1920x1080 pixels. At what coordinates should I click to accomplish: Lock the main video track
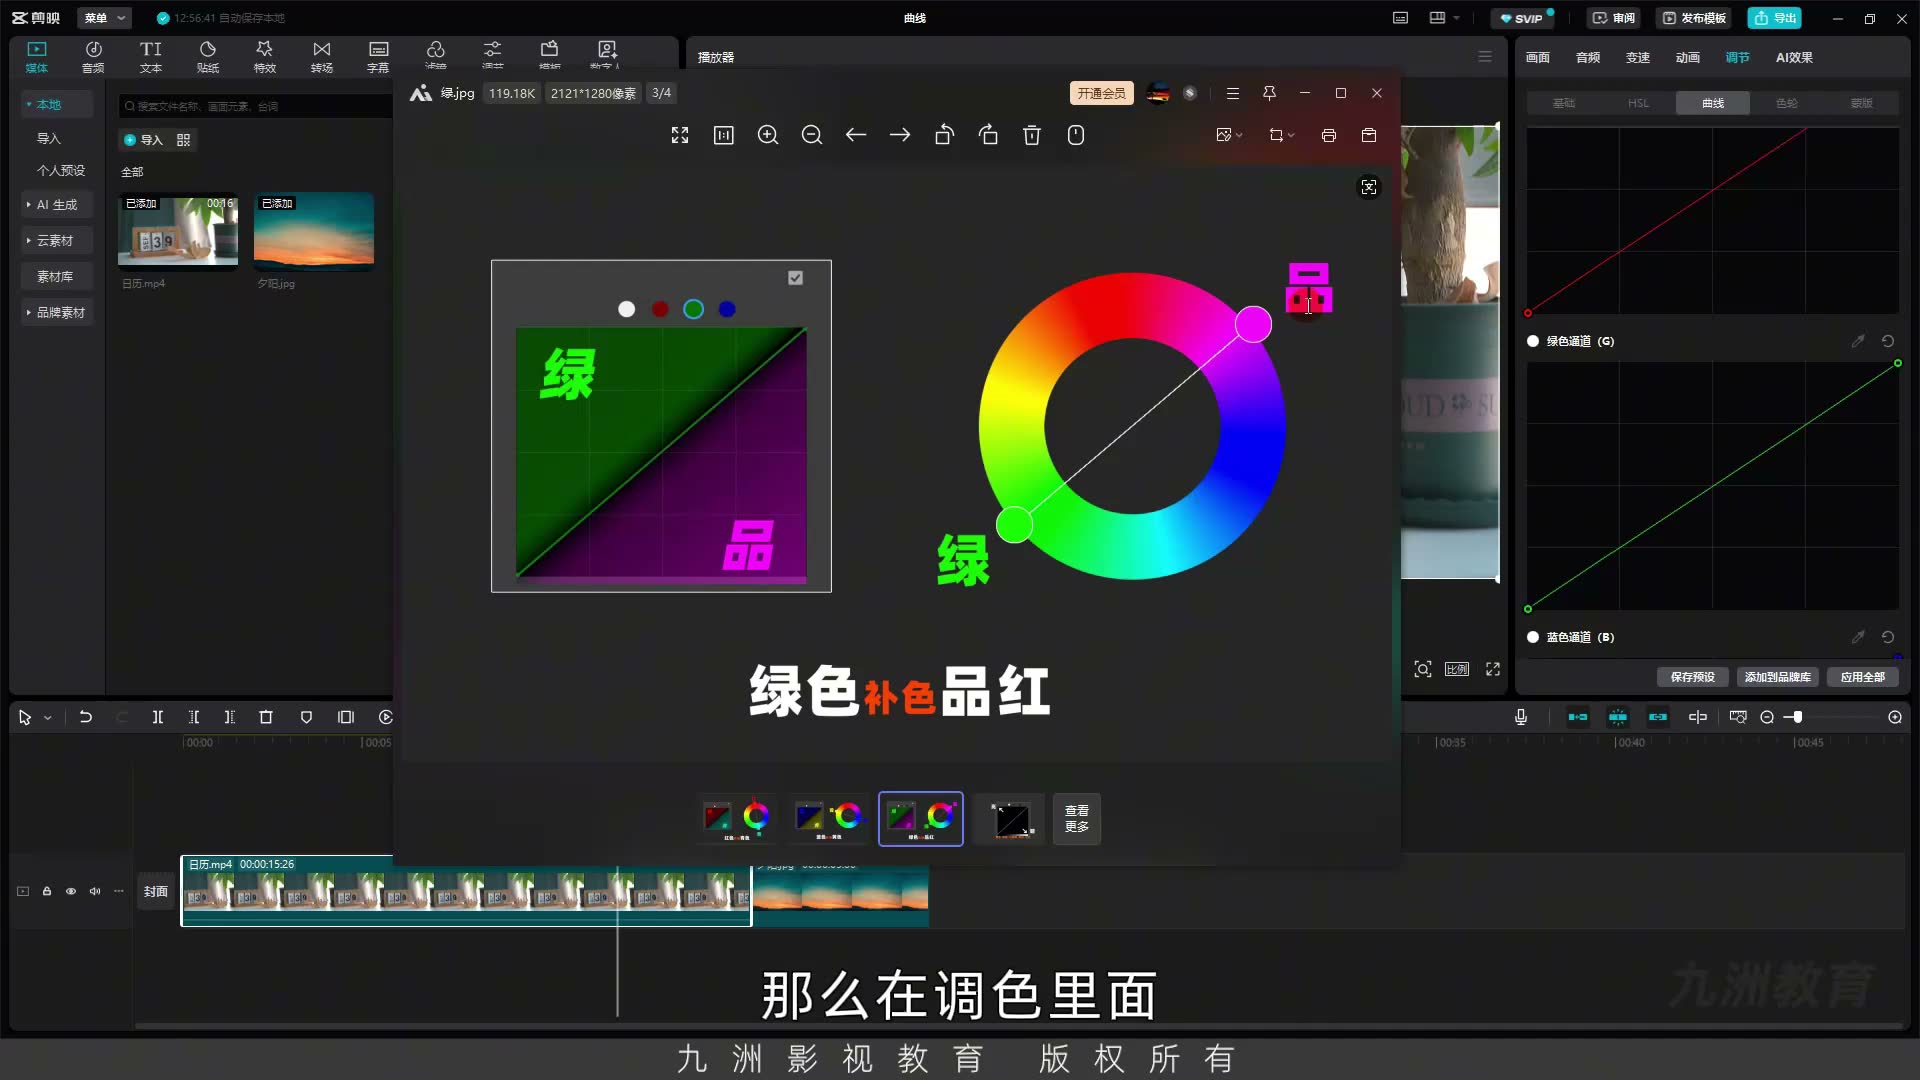[x=47, y=891]
